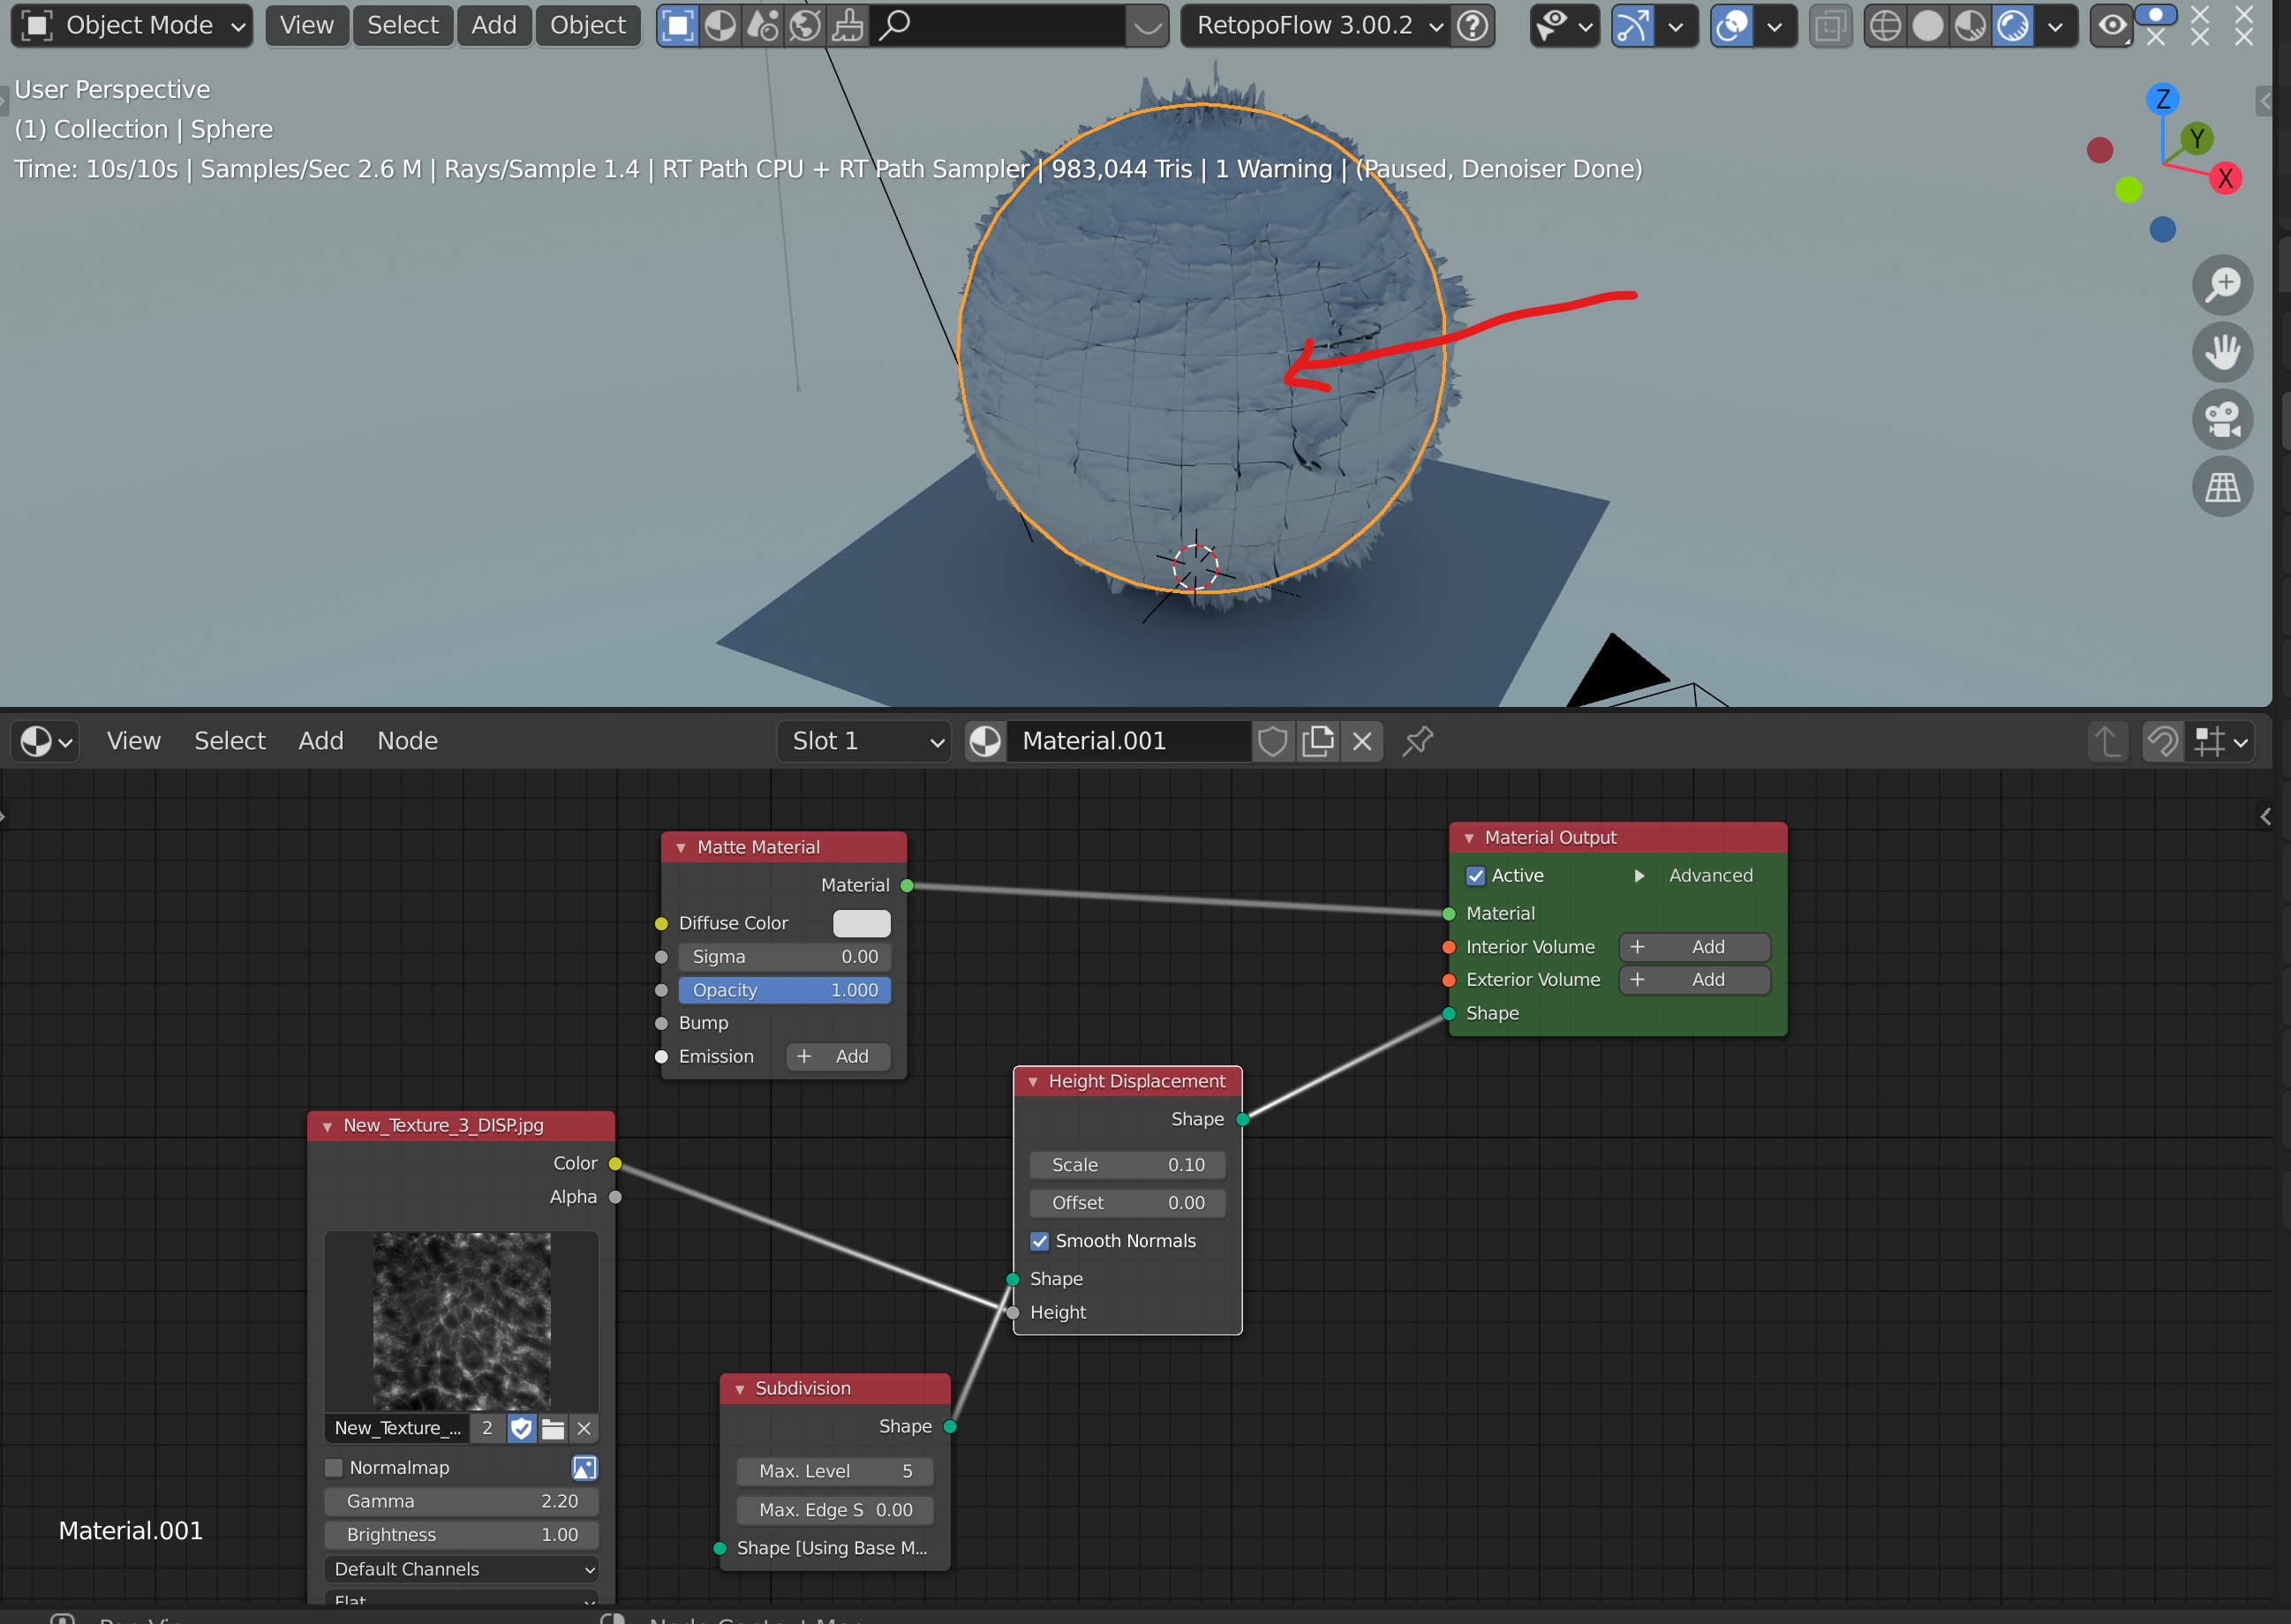The height and width of the screenshot is (1624, 2291).
Task: Uncheck the Smooth Normals checkbox
Action: [x=1040, y=1241]
